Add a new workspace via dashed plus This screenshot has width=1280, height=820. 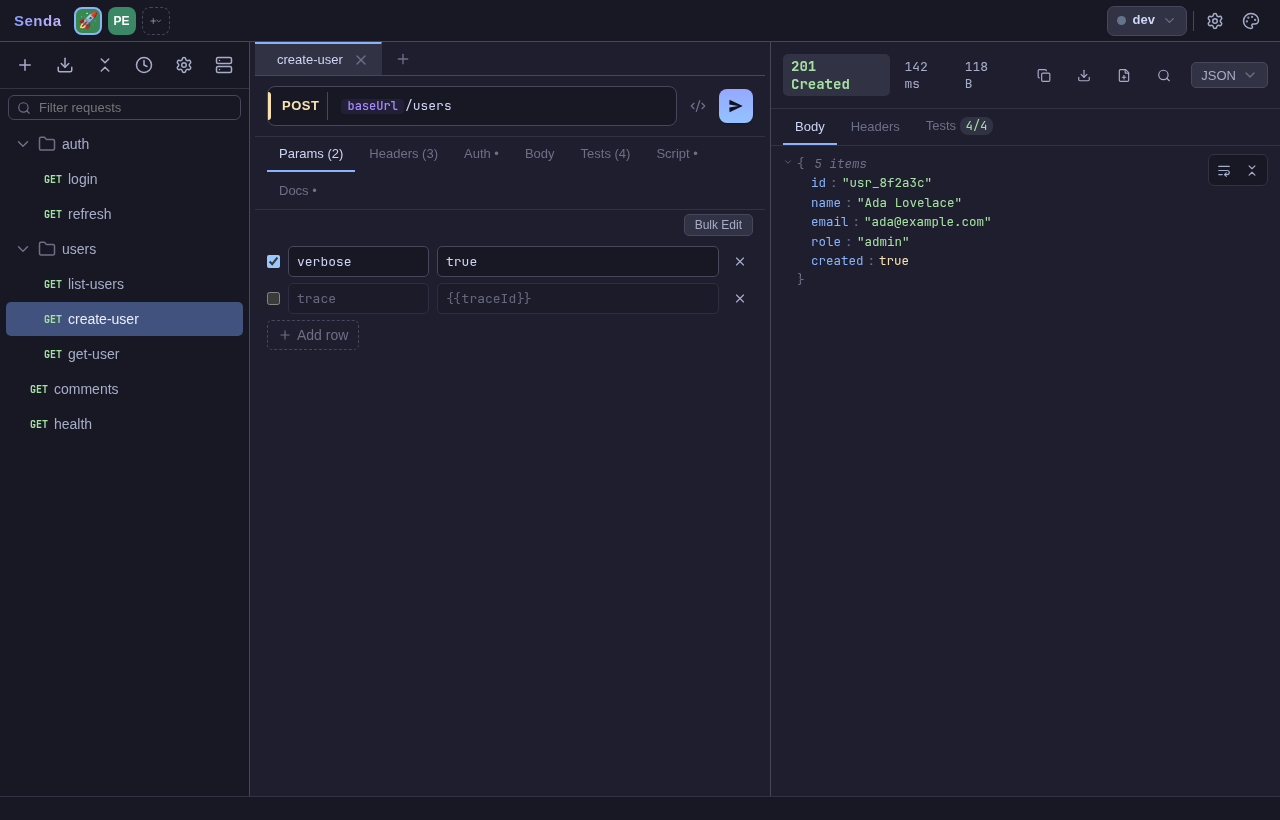pyautogui.click(x=156, y=21)
